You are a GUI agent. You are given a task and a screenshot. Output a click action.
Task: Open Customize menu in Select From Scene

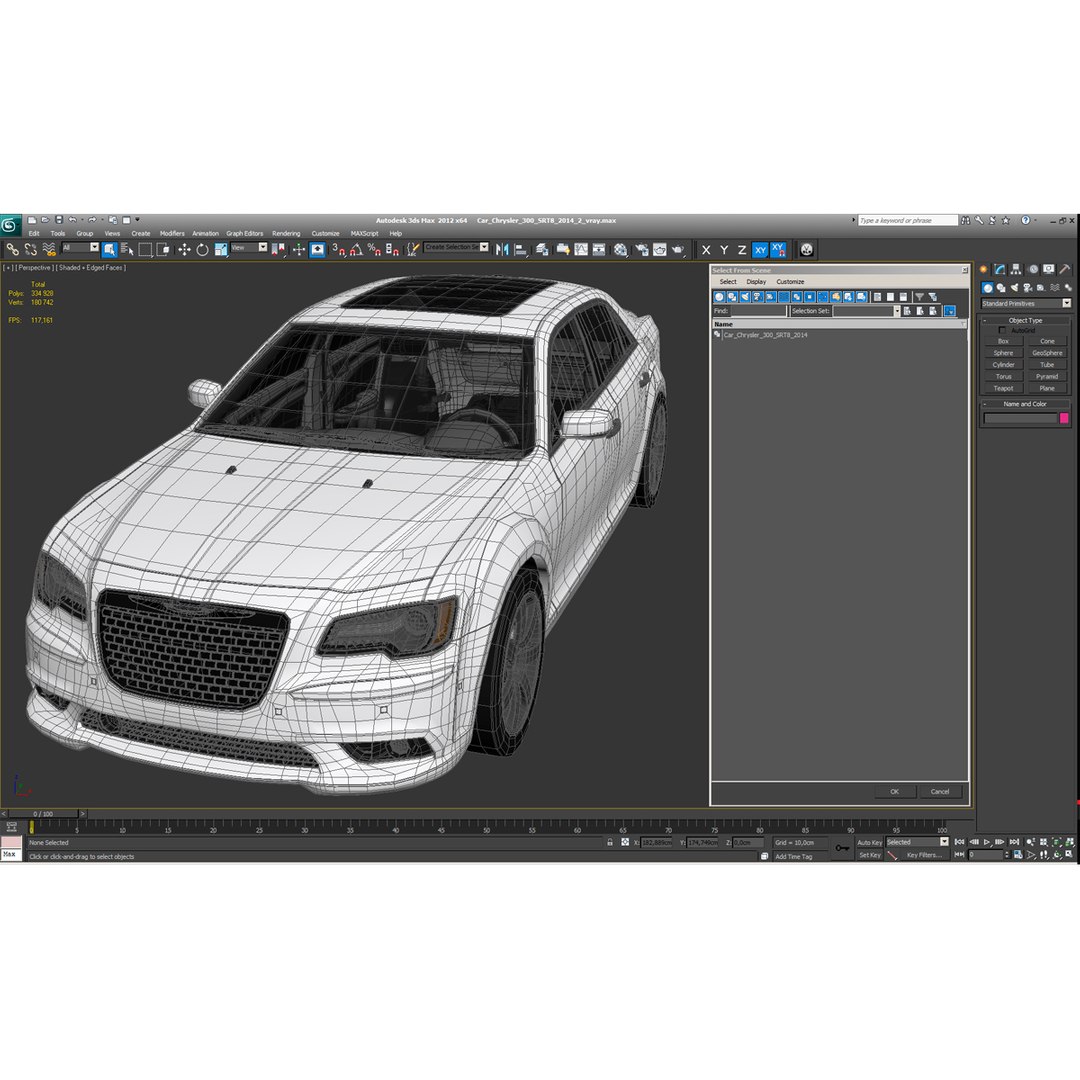pos(790,282)
